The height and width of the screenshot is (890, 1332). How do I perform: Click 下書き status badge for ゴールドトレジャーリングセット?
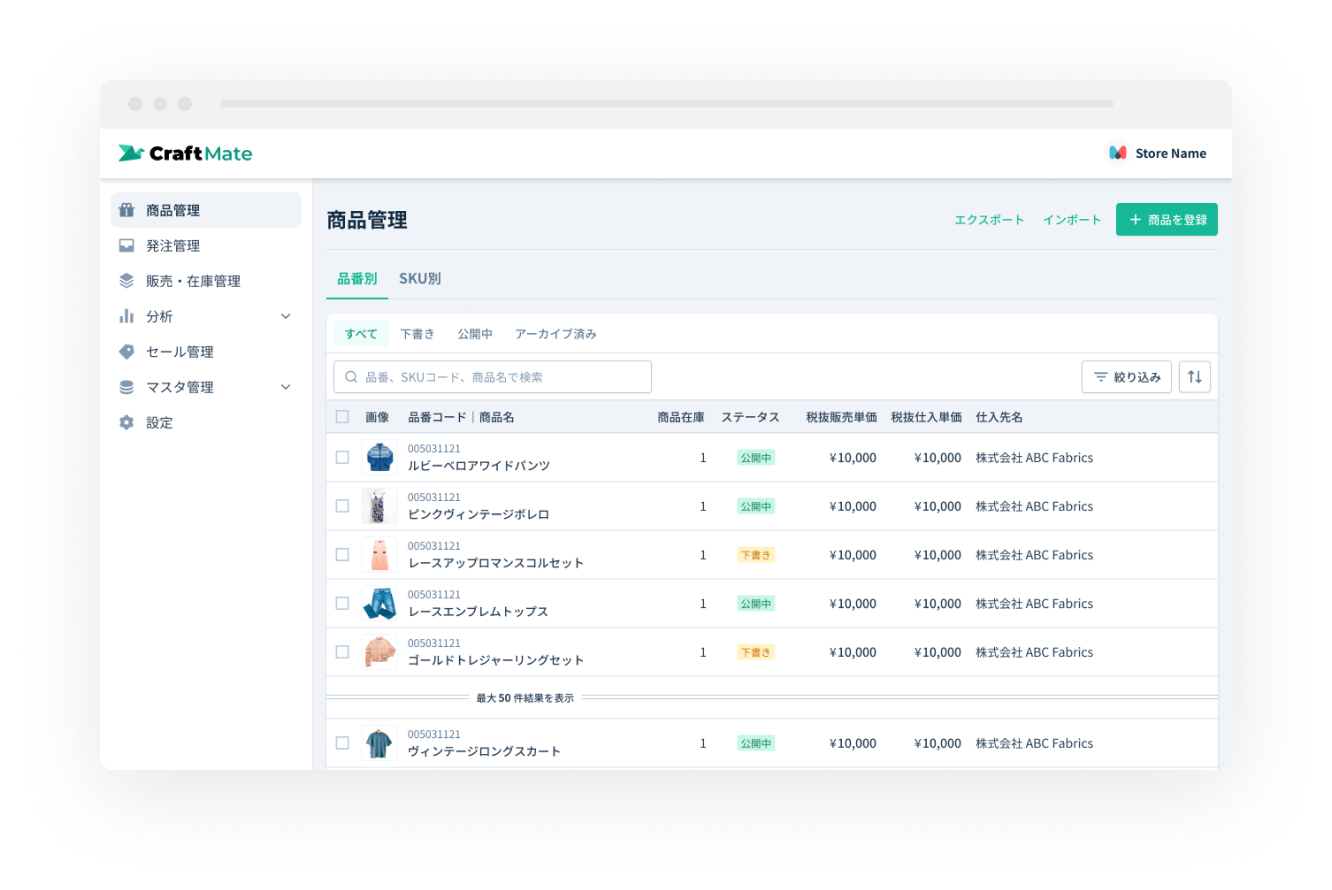coord(756,652)
